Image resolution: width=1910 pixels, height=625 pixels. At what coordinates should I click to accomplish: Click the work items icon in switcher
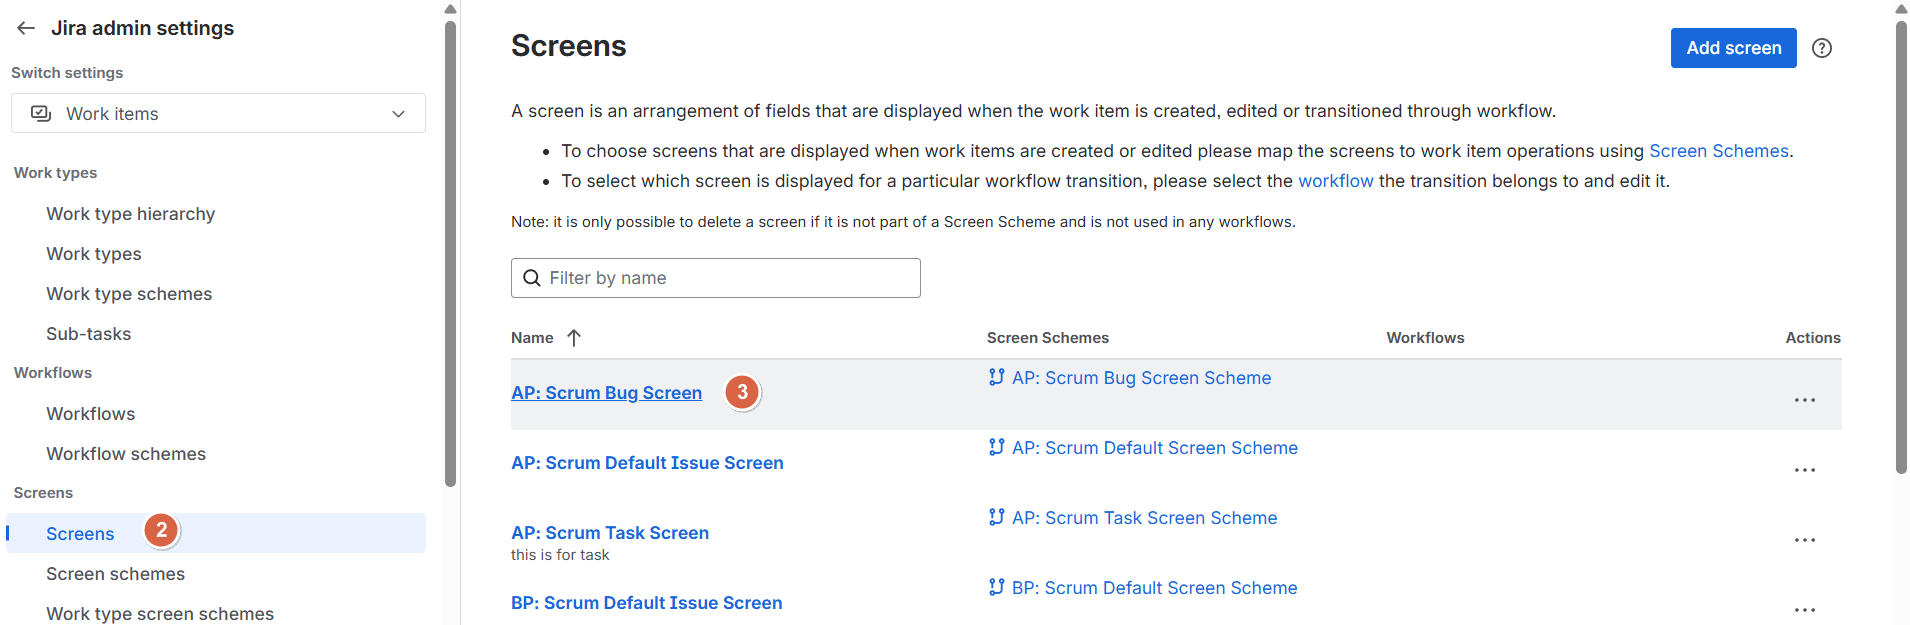(x=41, y=113)
